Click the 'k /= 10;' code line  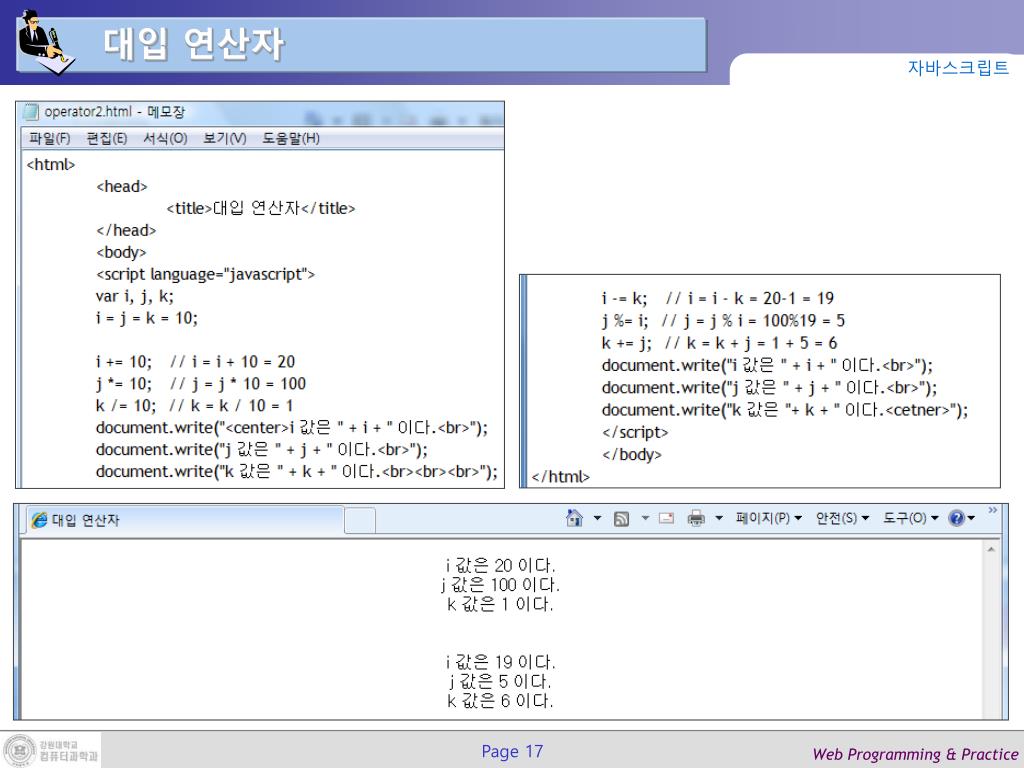tap(194, 406)
